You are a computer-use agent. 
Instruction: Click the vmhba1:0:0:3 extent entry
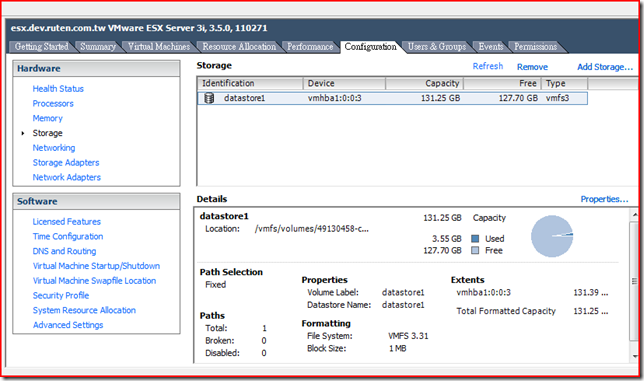[483, 292]
